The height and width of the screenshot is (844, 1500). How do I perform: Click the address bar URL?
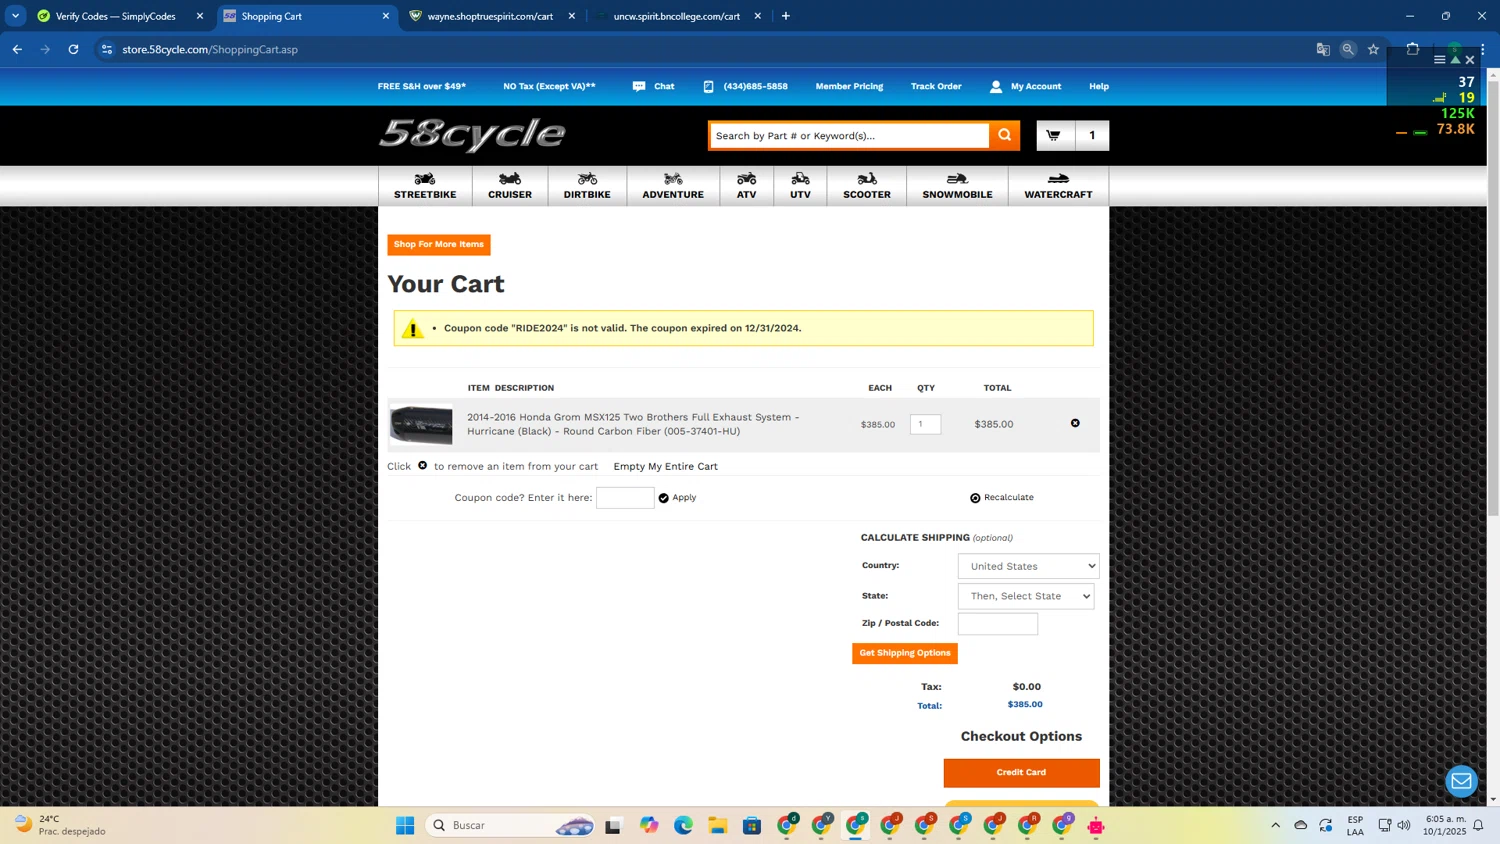[x=210, y=49]
